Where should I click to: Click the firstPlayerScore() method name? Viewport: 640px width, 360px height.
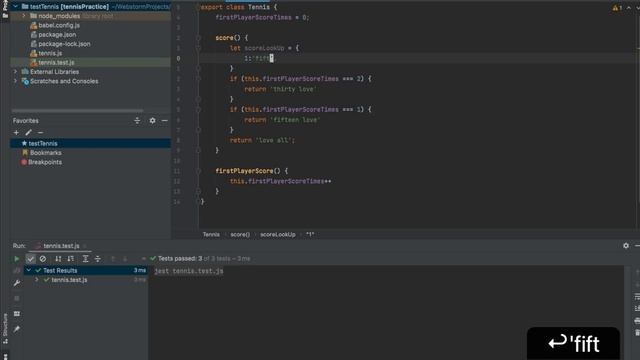tap(248, 171)
